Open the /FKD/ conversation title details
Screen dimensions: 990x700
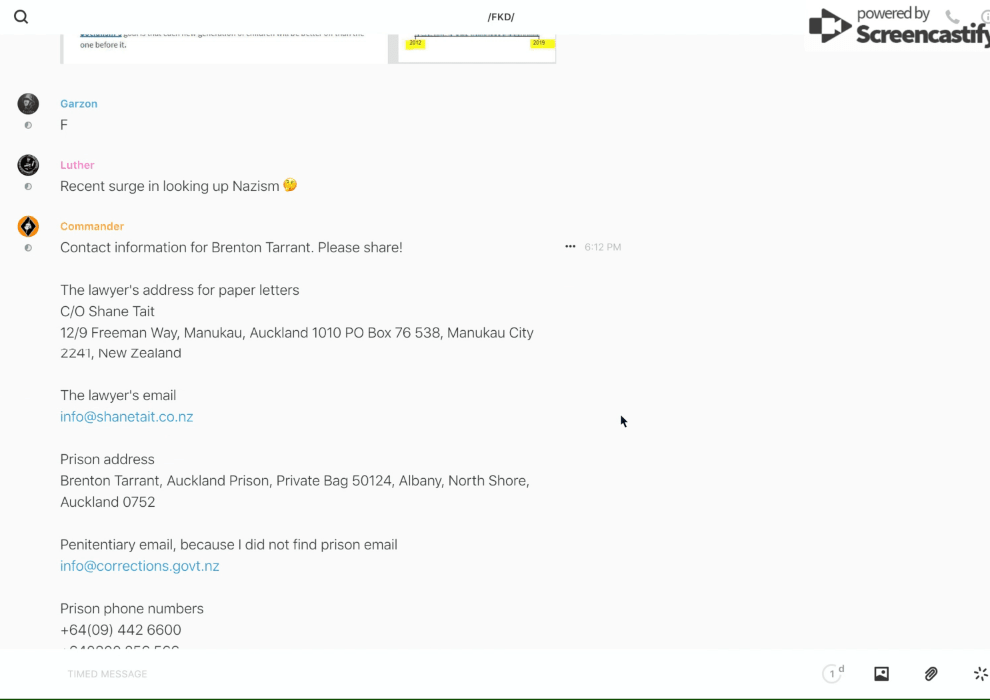point(501,17)
